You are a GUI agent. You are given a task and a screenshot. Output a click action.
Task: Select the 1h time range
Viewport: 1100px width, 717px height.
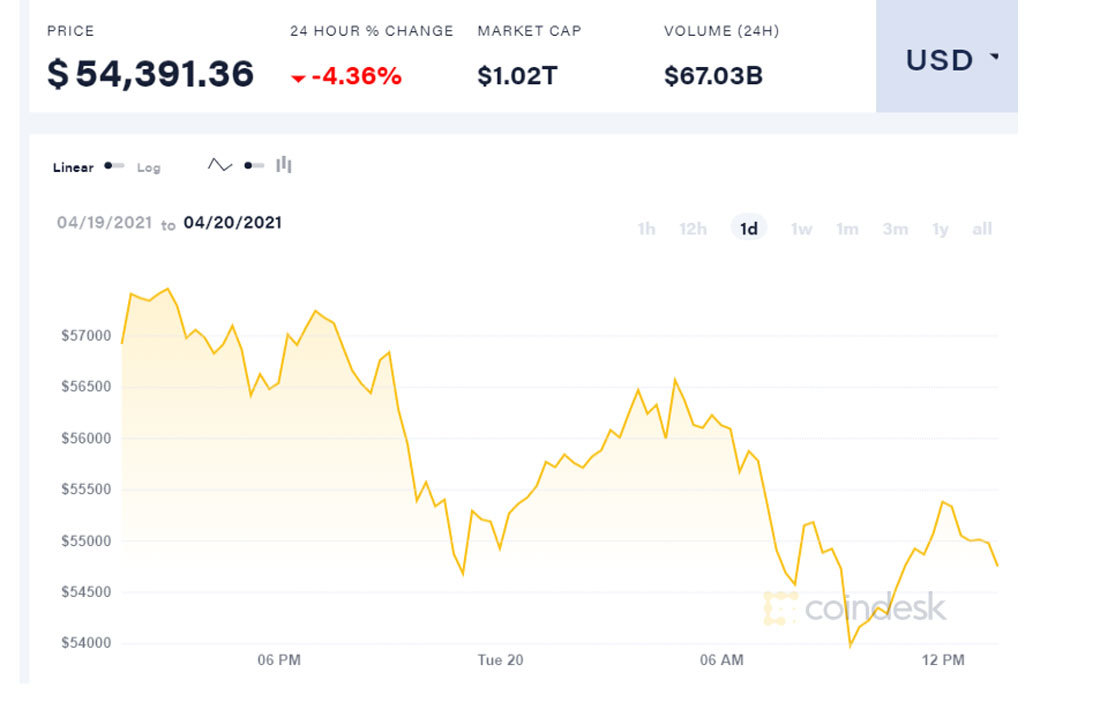(646, 229)
